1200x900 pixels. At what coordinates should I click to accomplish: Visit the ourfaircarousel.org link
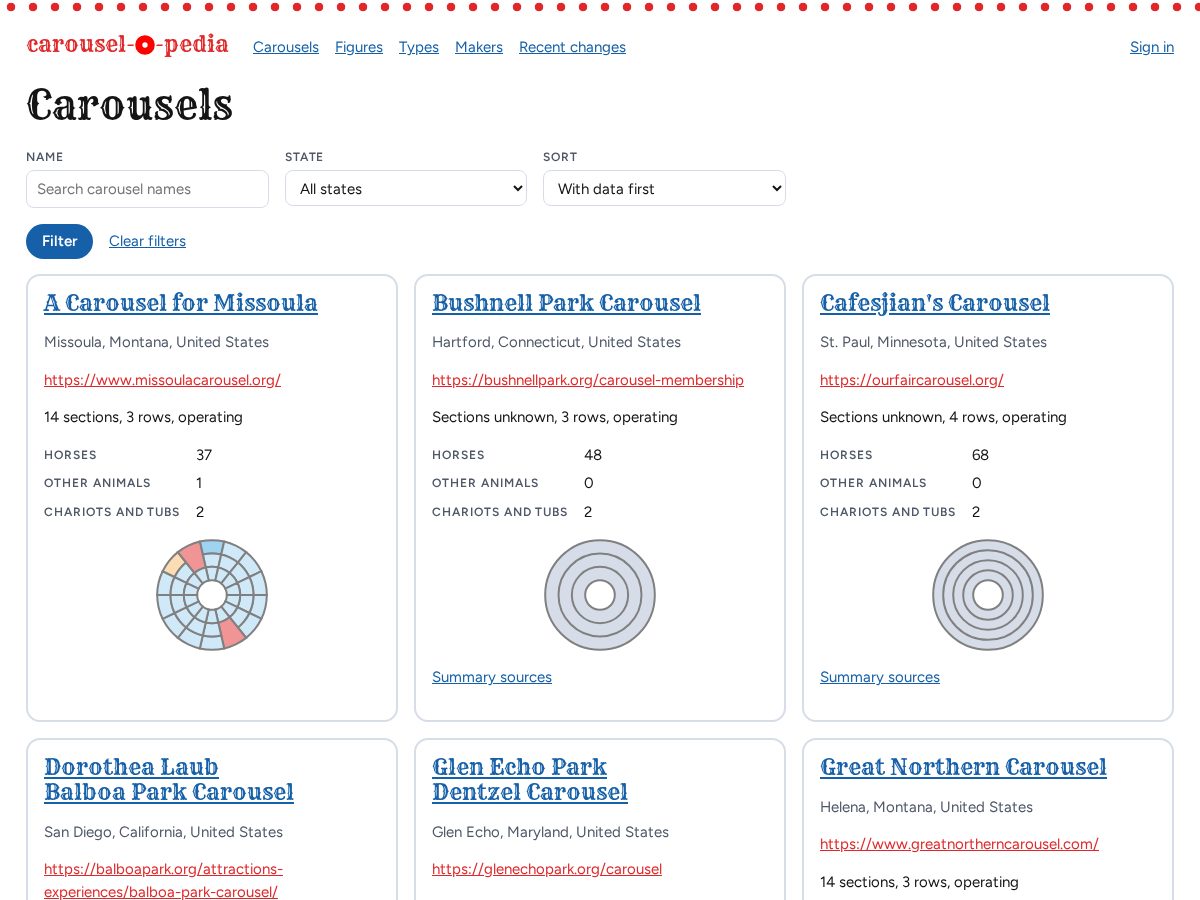(x=912, y=380)
